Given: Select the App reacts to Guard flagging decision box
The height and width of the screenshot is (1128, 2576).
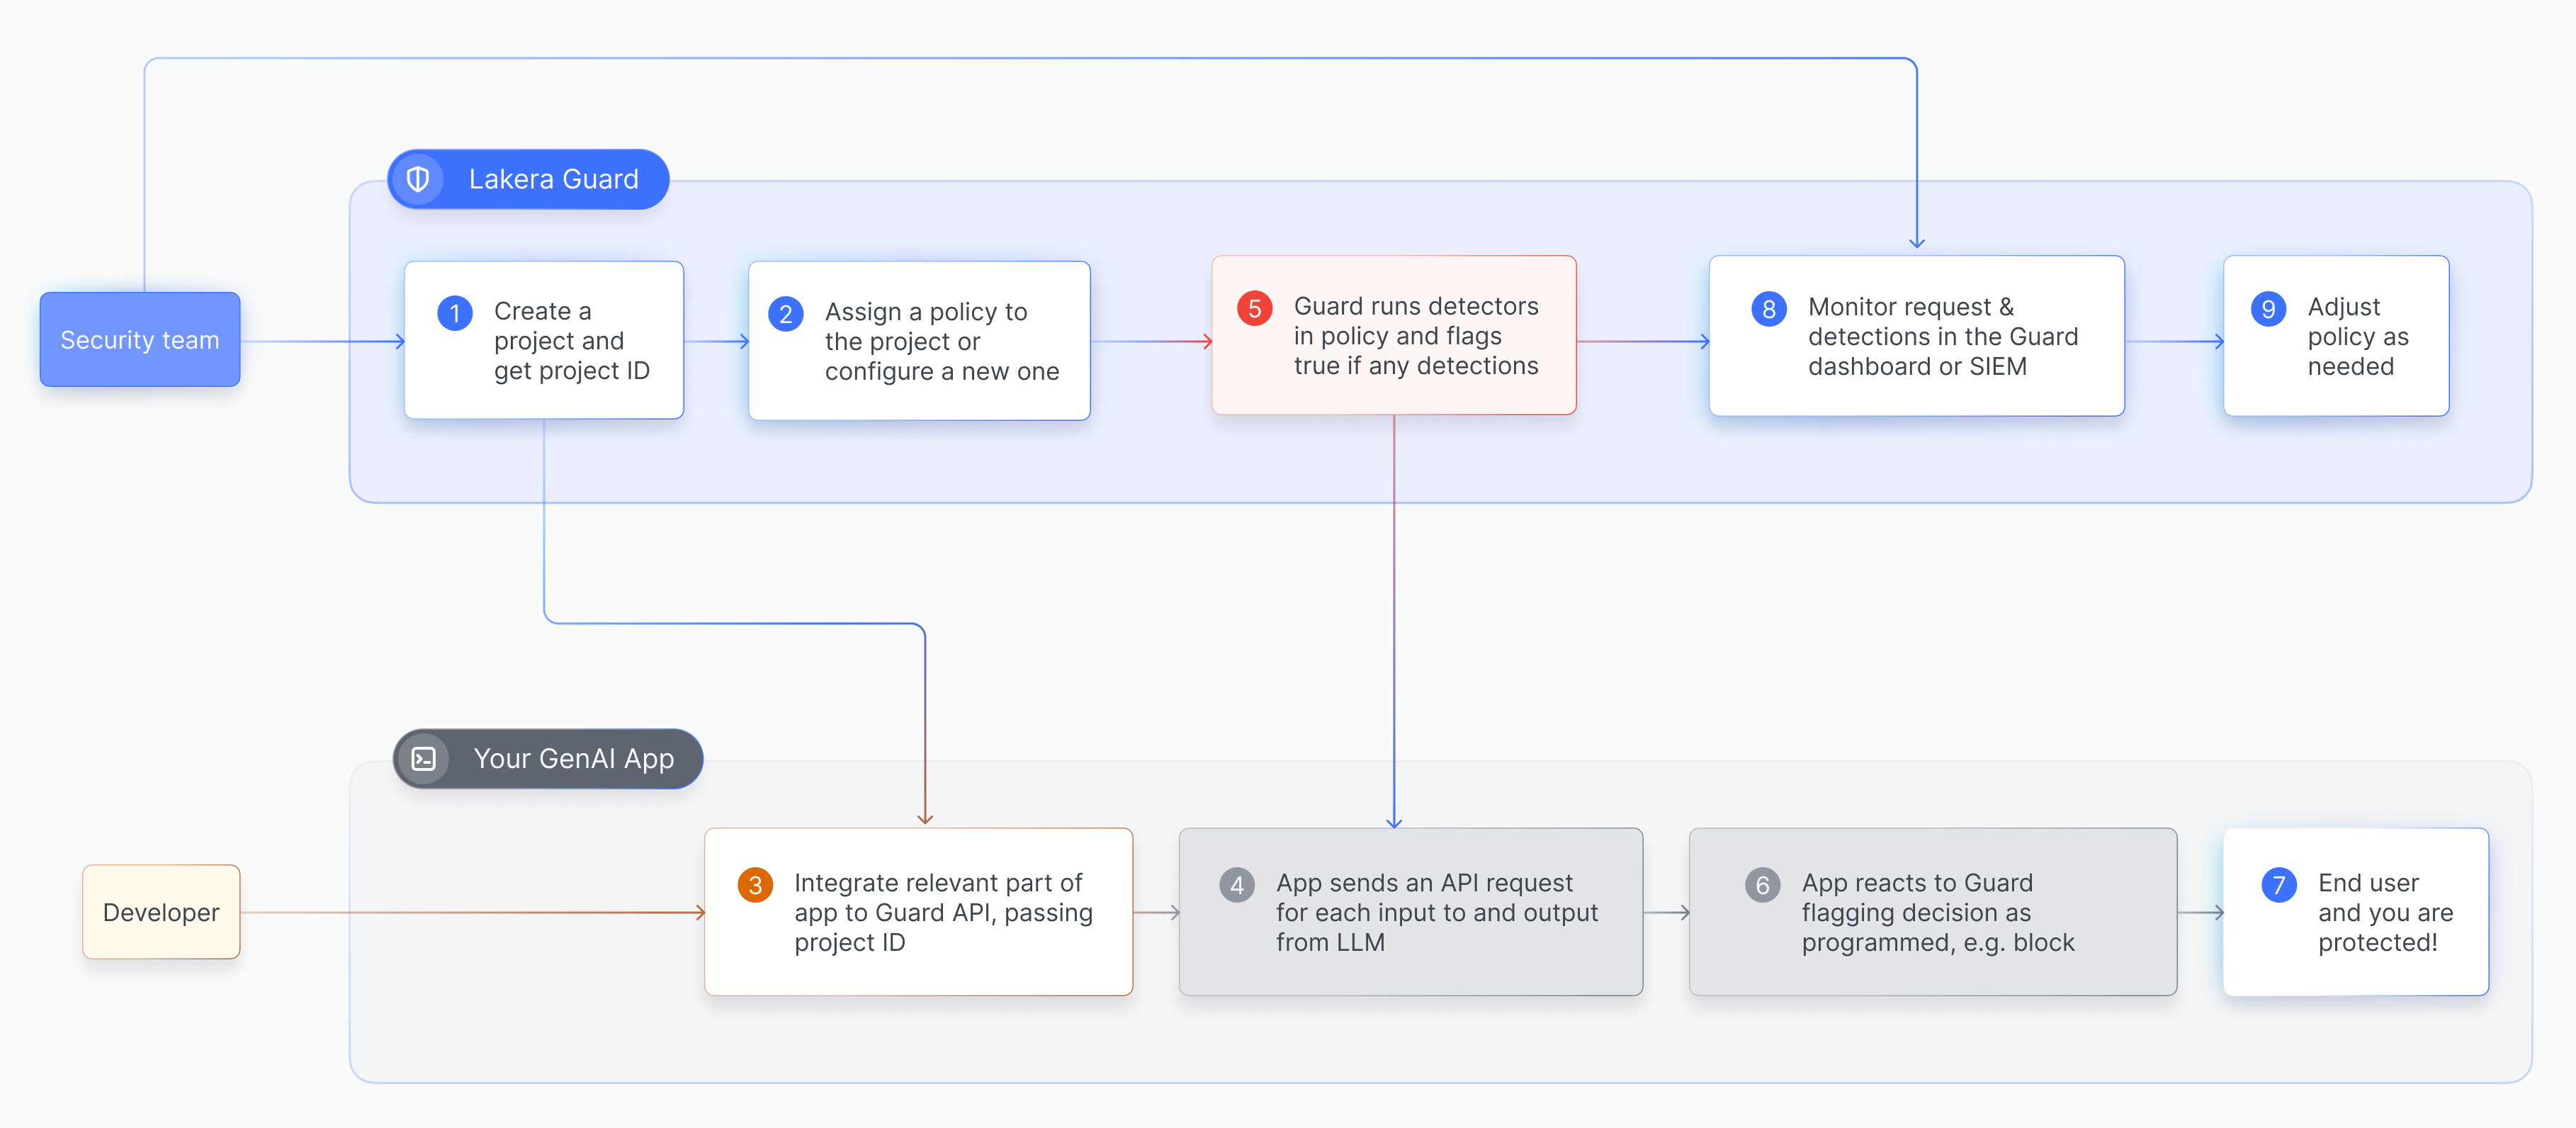Looking at the screenshot, I should tap(1933, 911).
